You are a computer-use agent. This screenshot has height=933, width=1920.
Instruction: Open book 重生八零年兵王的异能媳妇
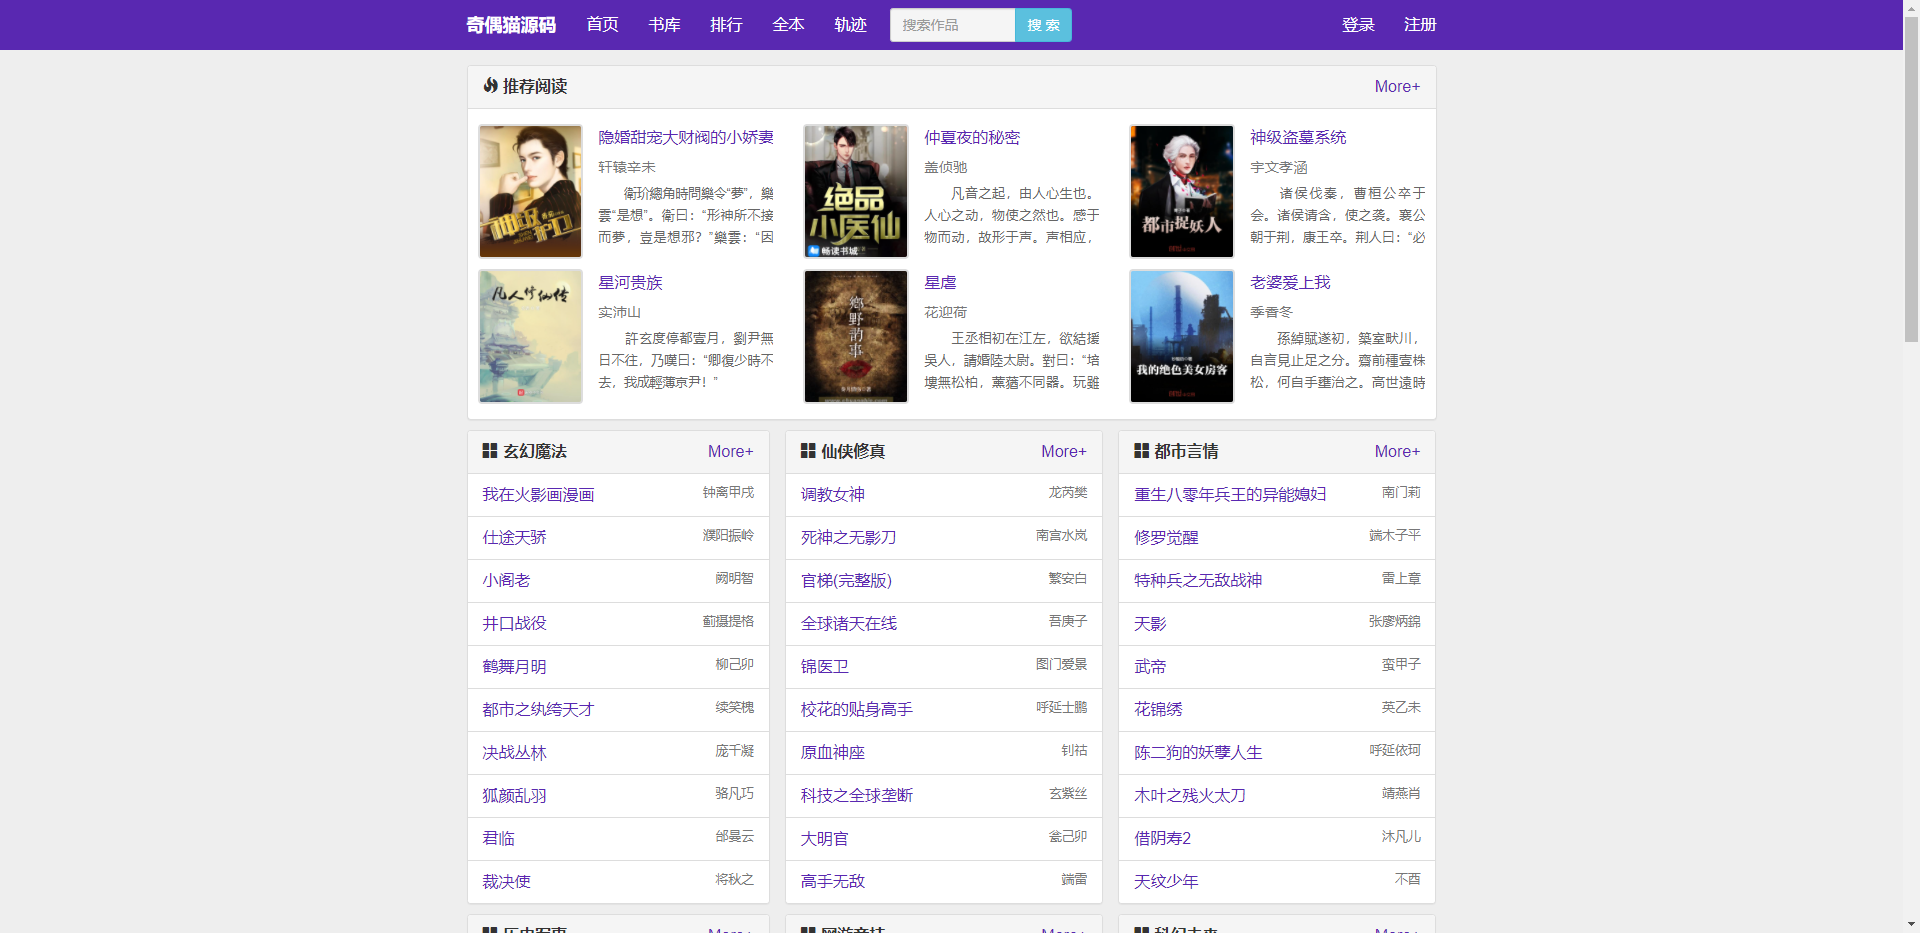click(1230, 495)
